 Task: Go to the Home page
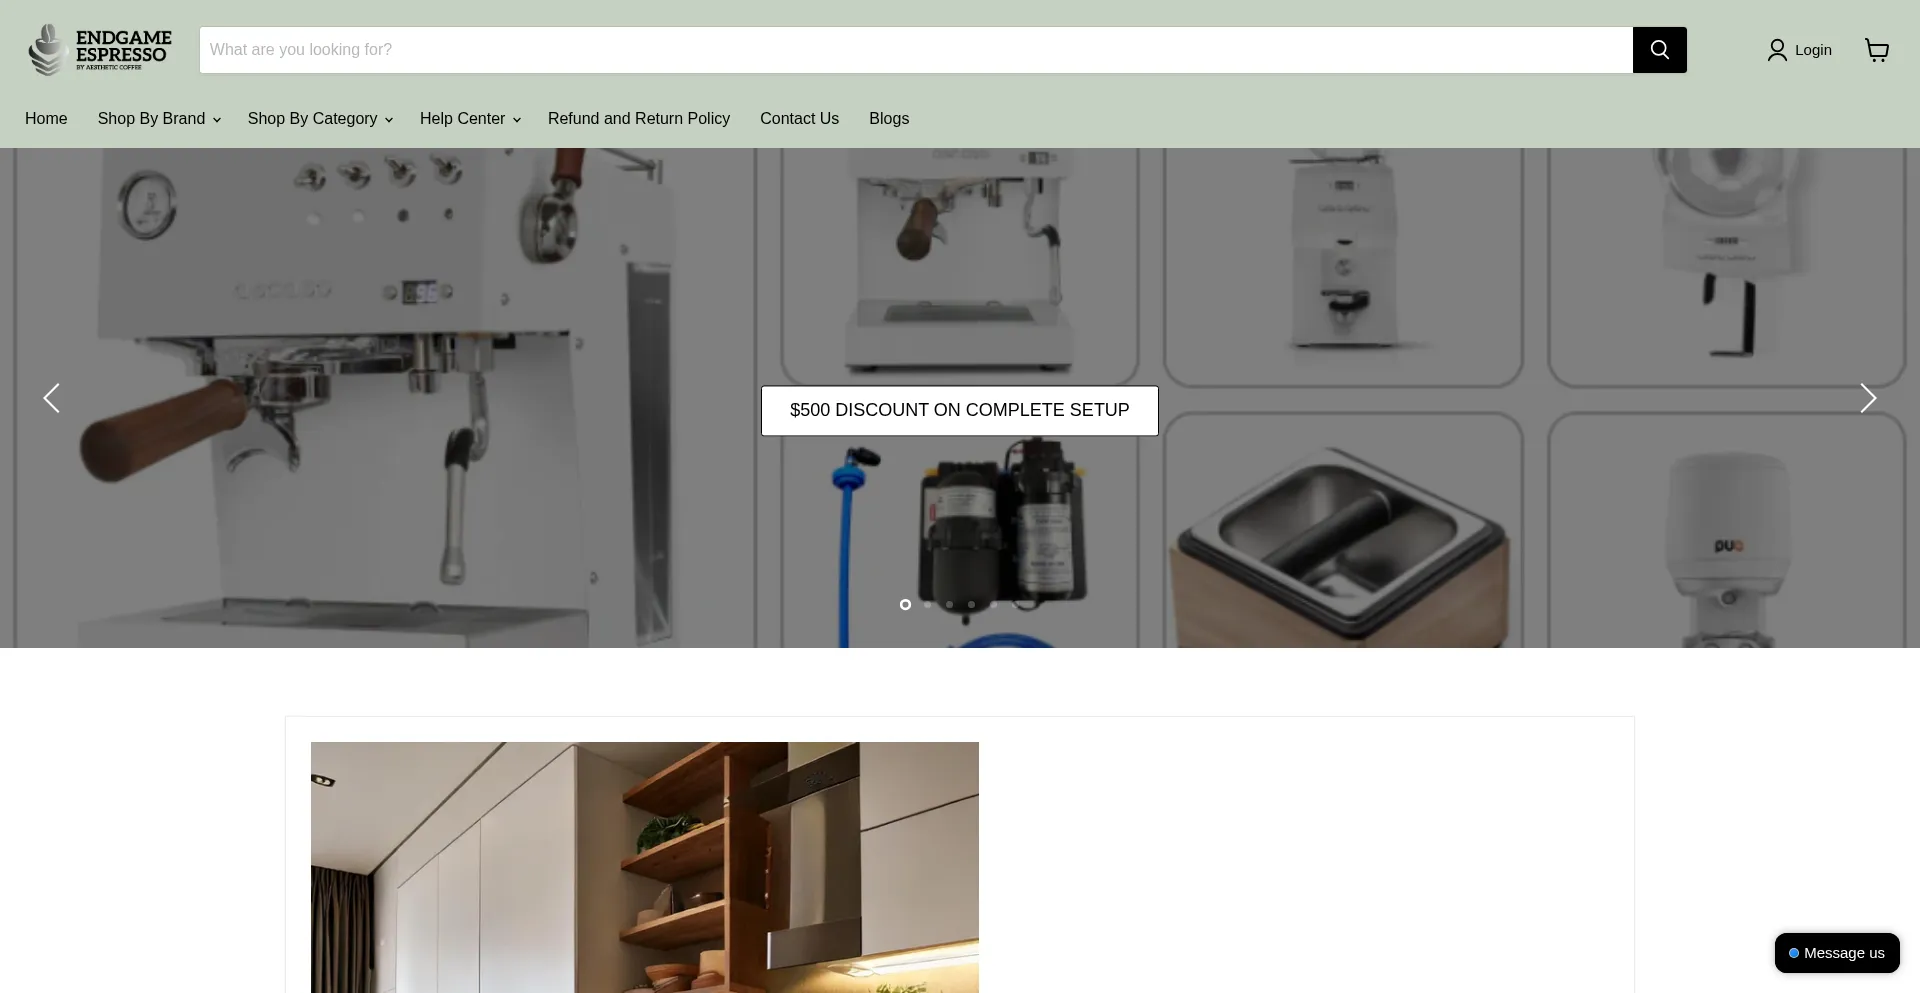[x=46, y=118]
